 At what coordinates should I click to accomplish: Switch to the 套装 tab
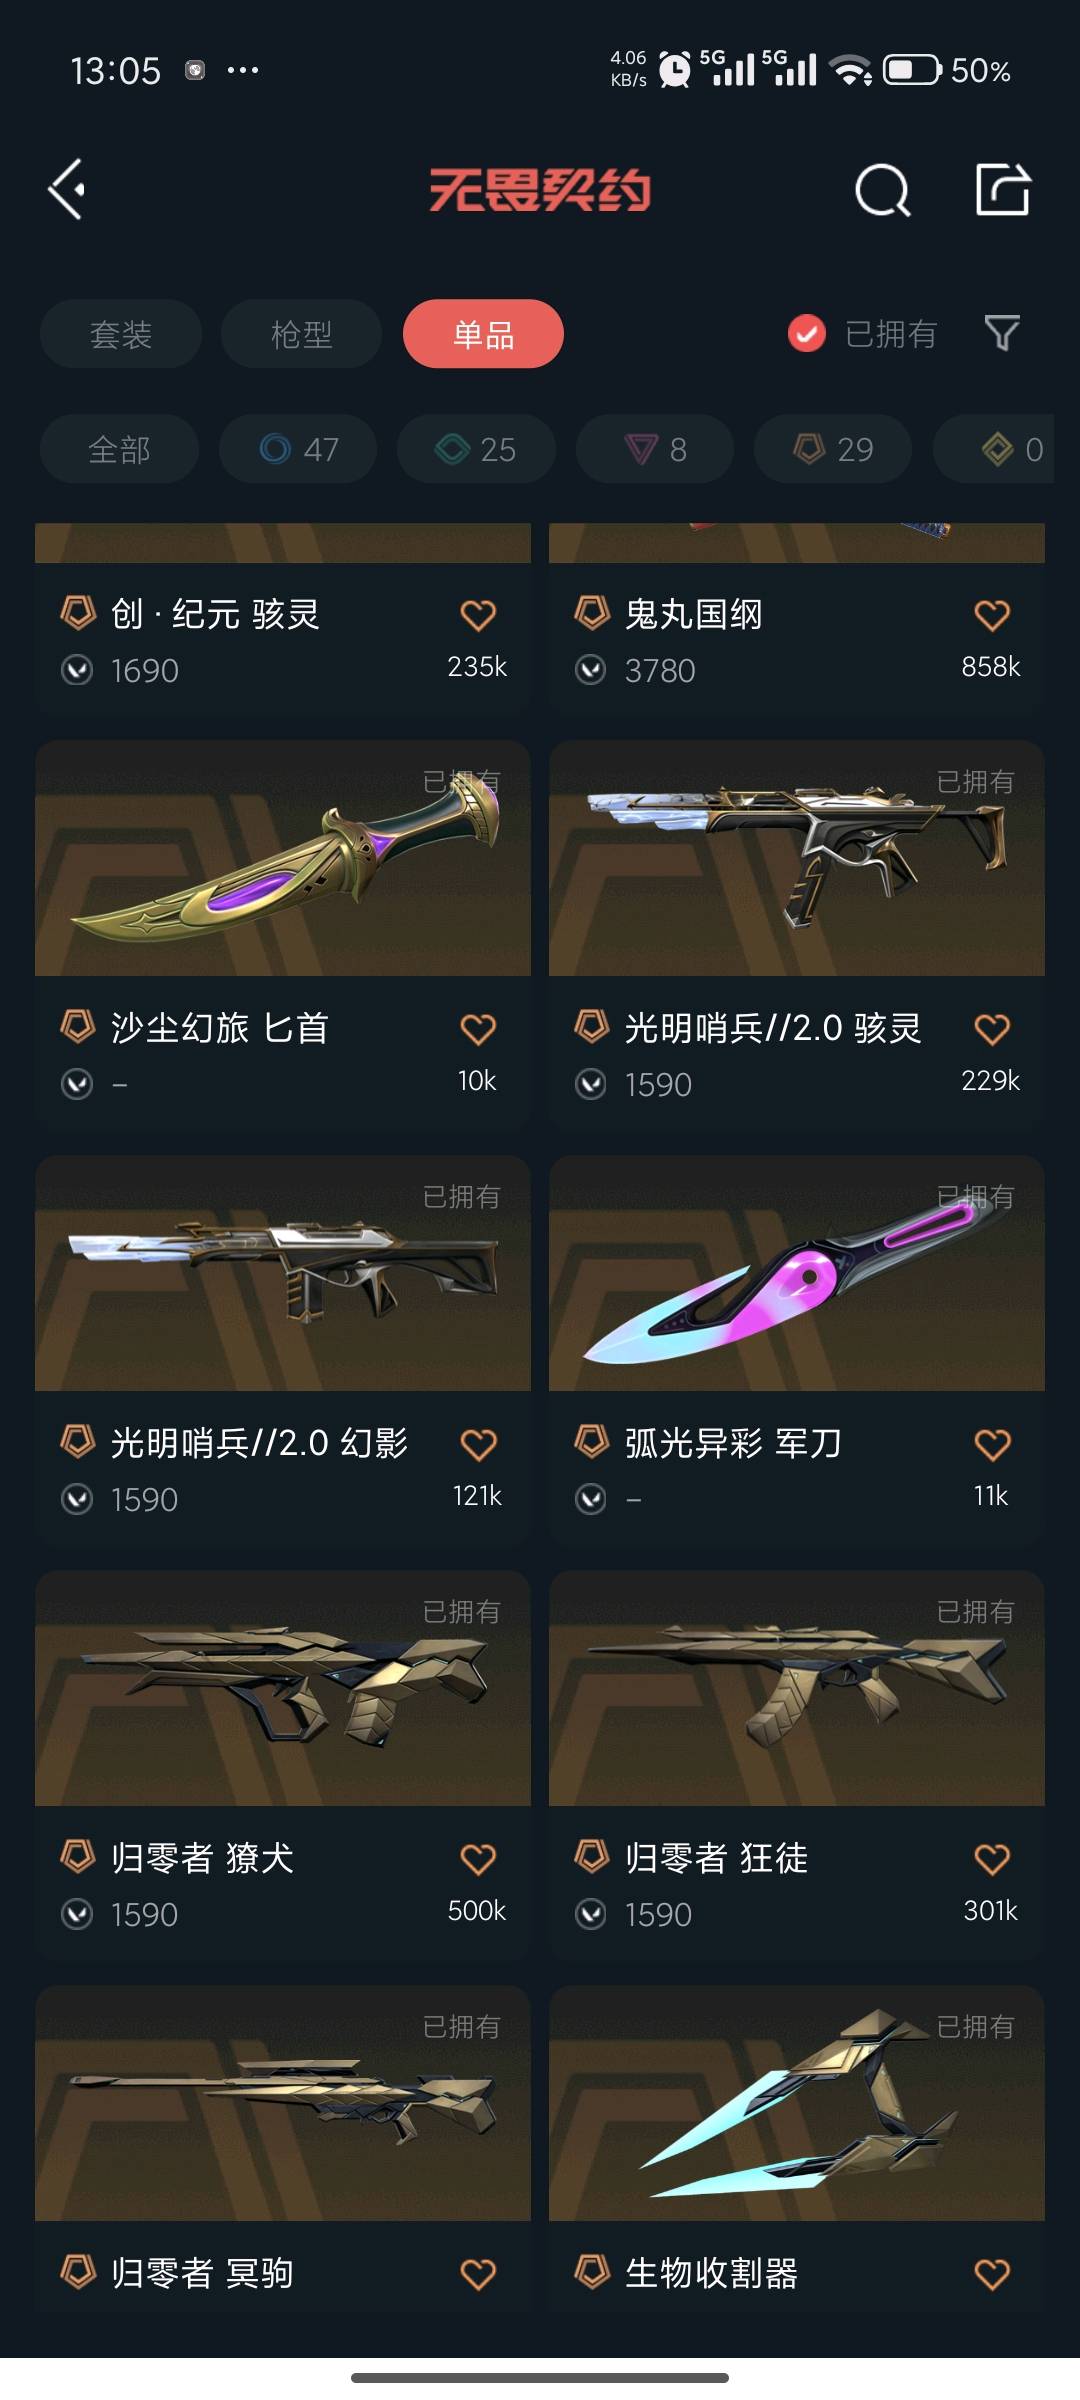(121, 334)
